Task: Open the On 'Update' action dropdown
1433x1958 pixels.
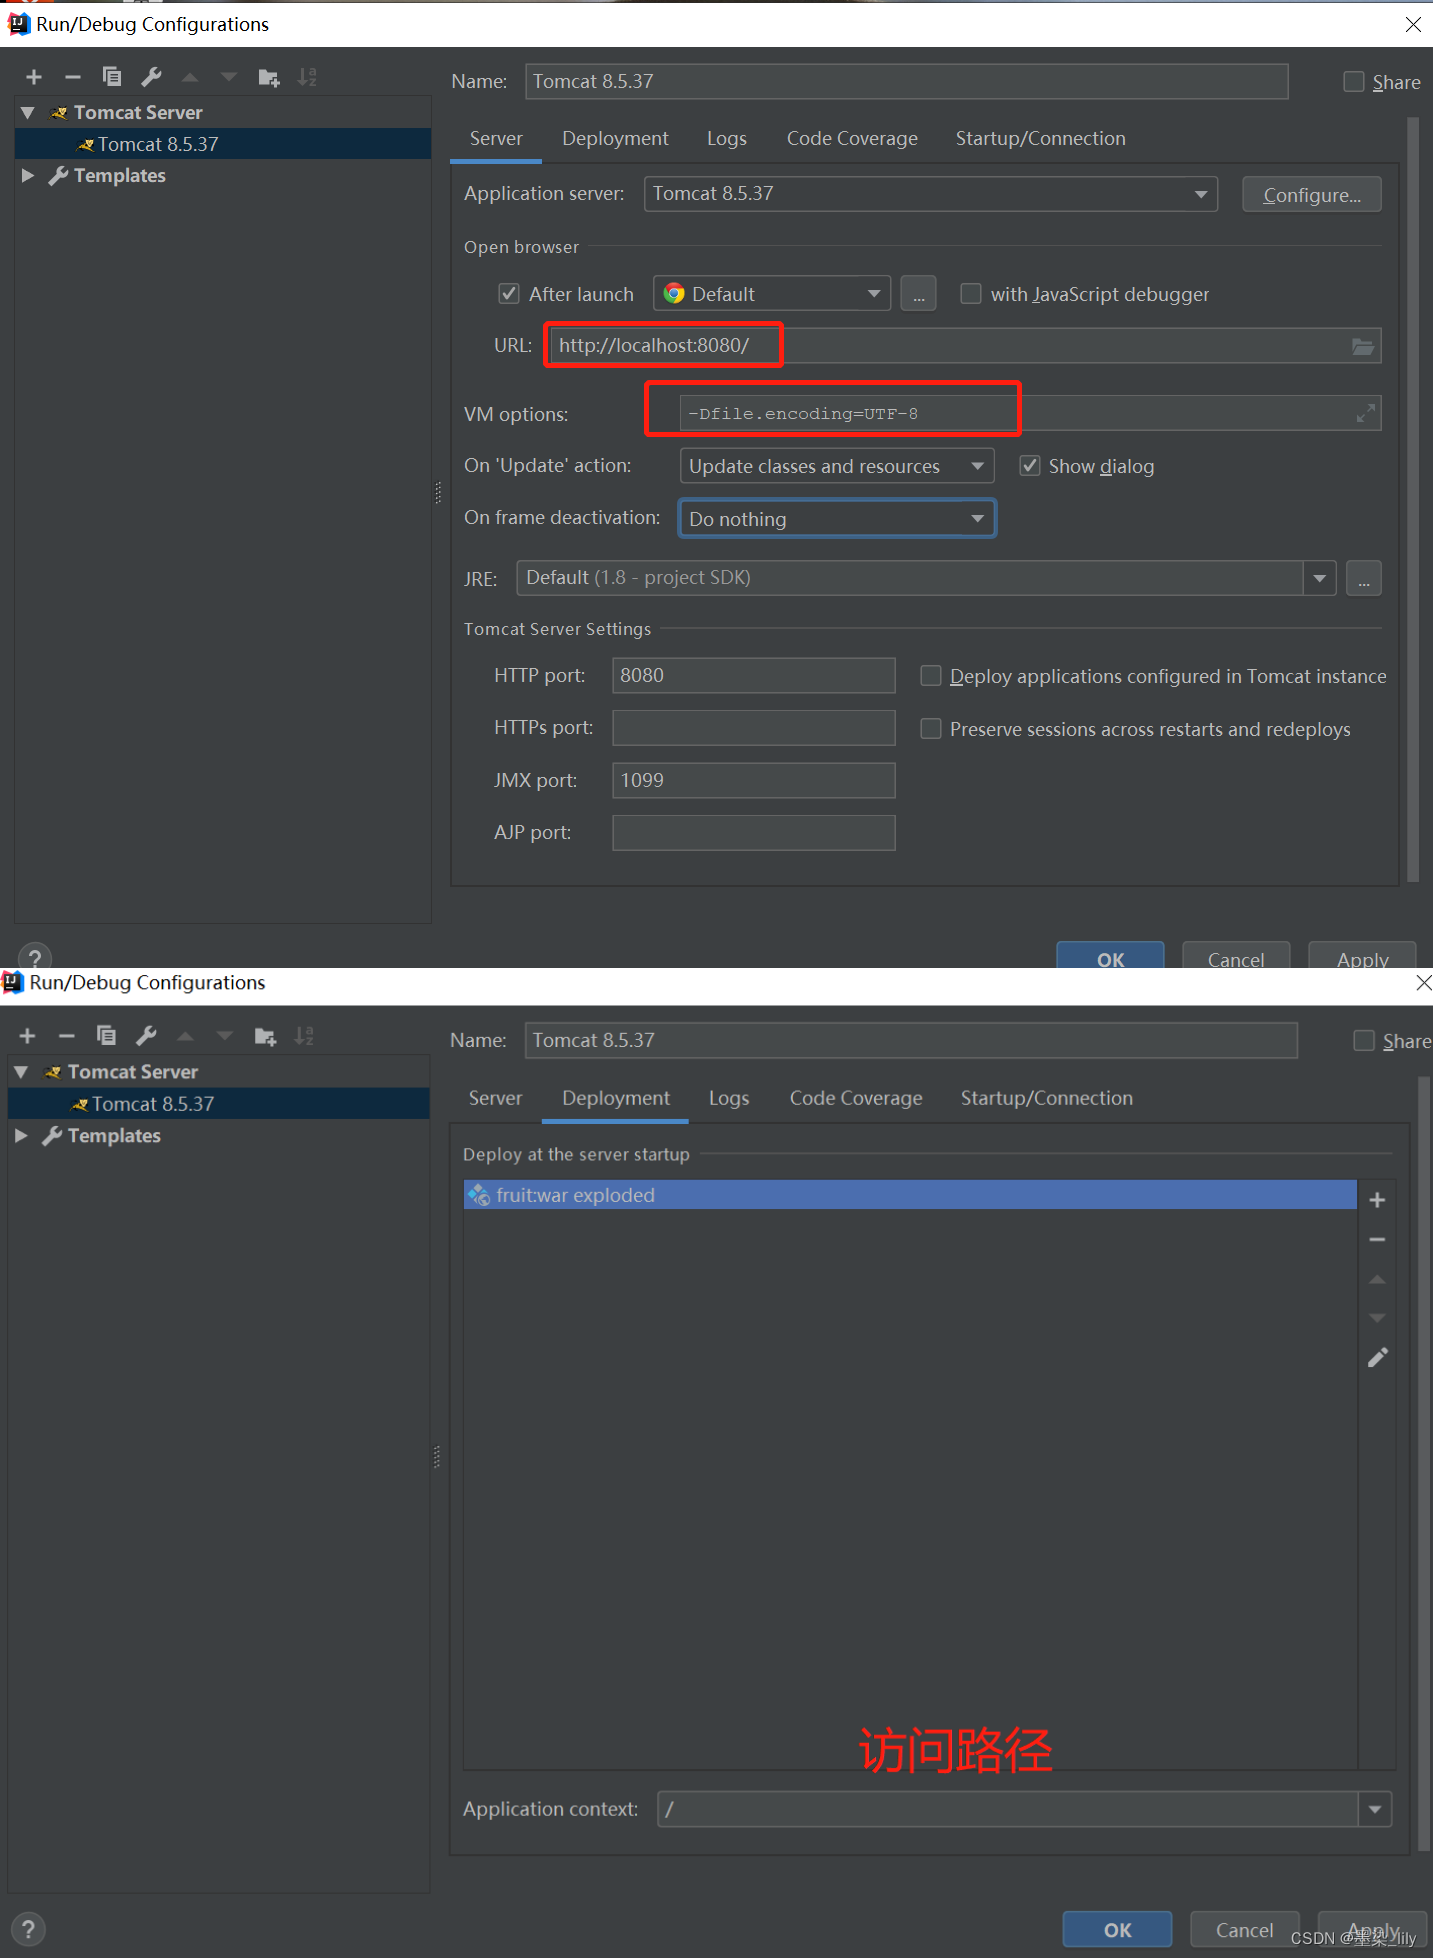Action: (x=837, y=466)
